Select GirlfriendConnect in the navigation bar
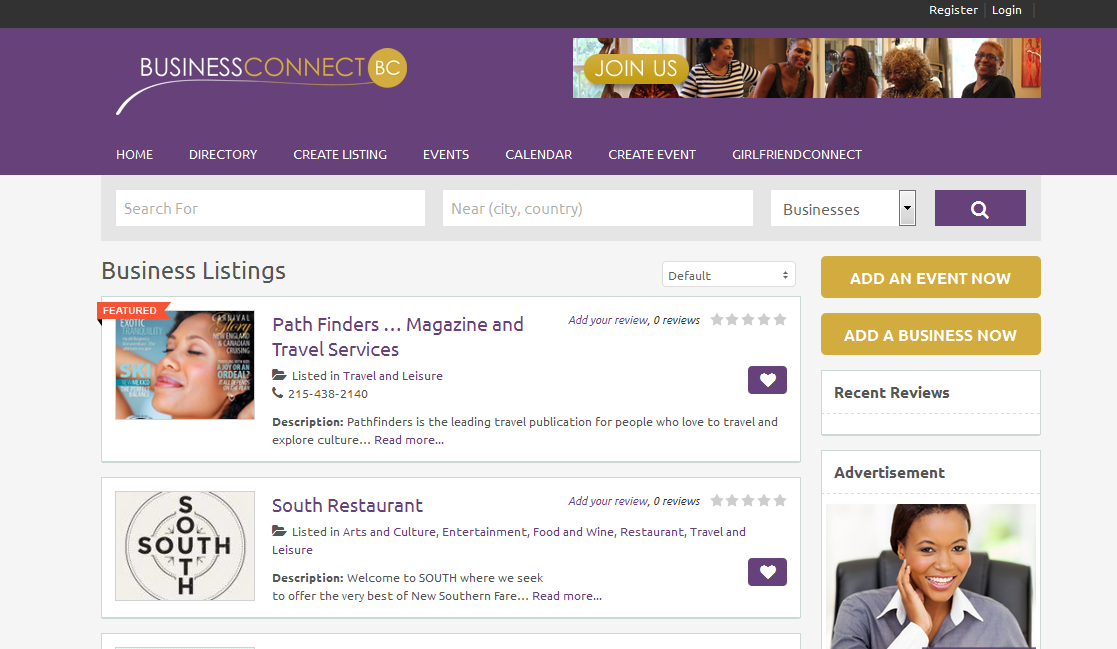The image size is (1117, 649). (x=796, y=155)
